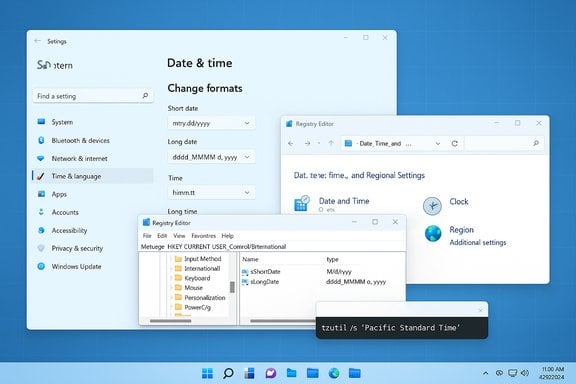Screen dimensions: 576x384
Task: Open Windows Update in Settings sidebar
Action: click(76, 266)
